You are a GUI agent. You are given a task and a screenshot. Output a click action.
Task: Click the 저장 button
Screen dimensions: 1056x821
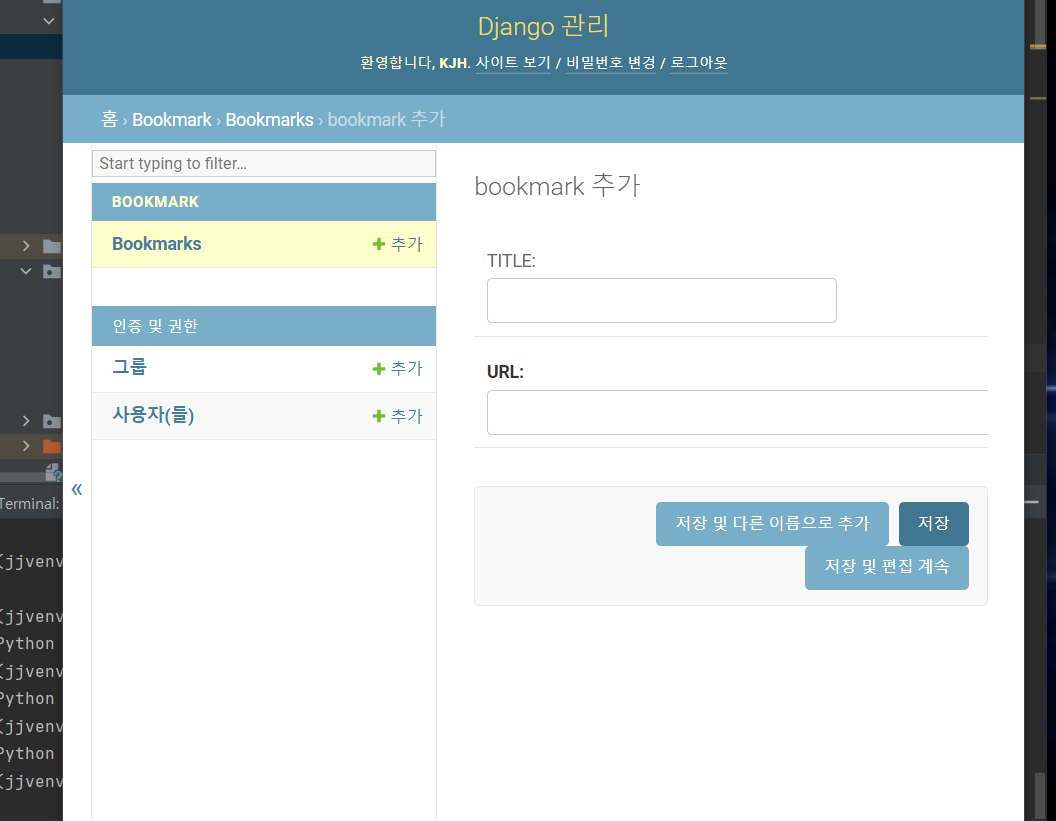[933, 523]
